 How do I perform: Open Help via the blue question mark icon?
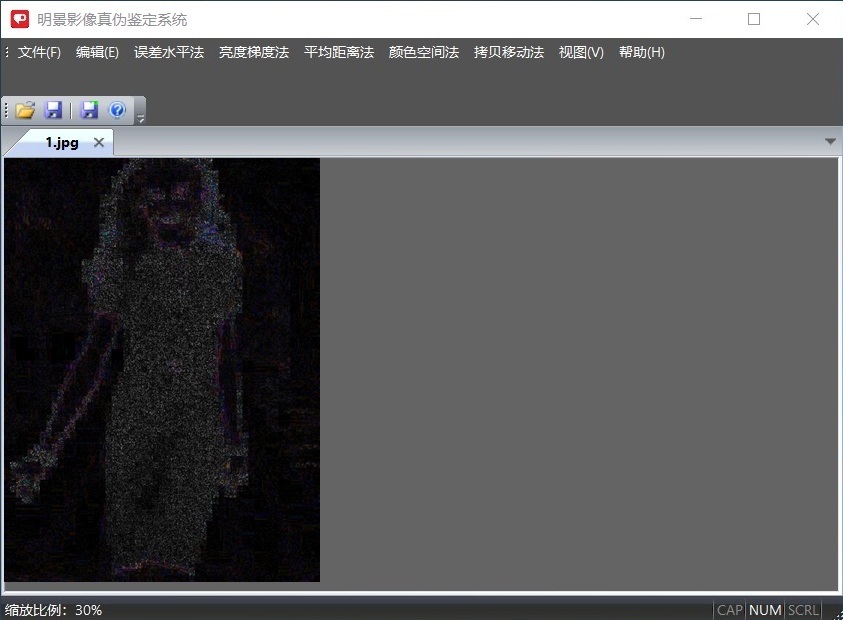click(x=117, y=110)
